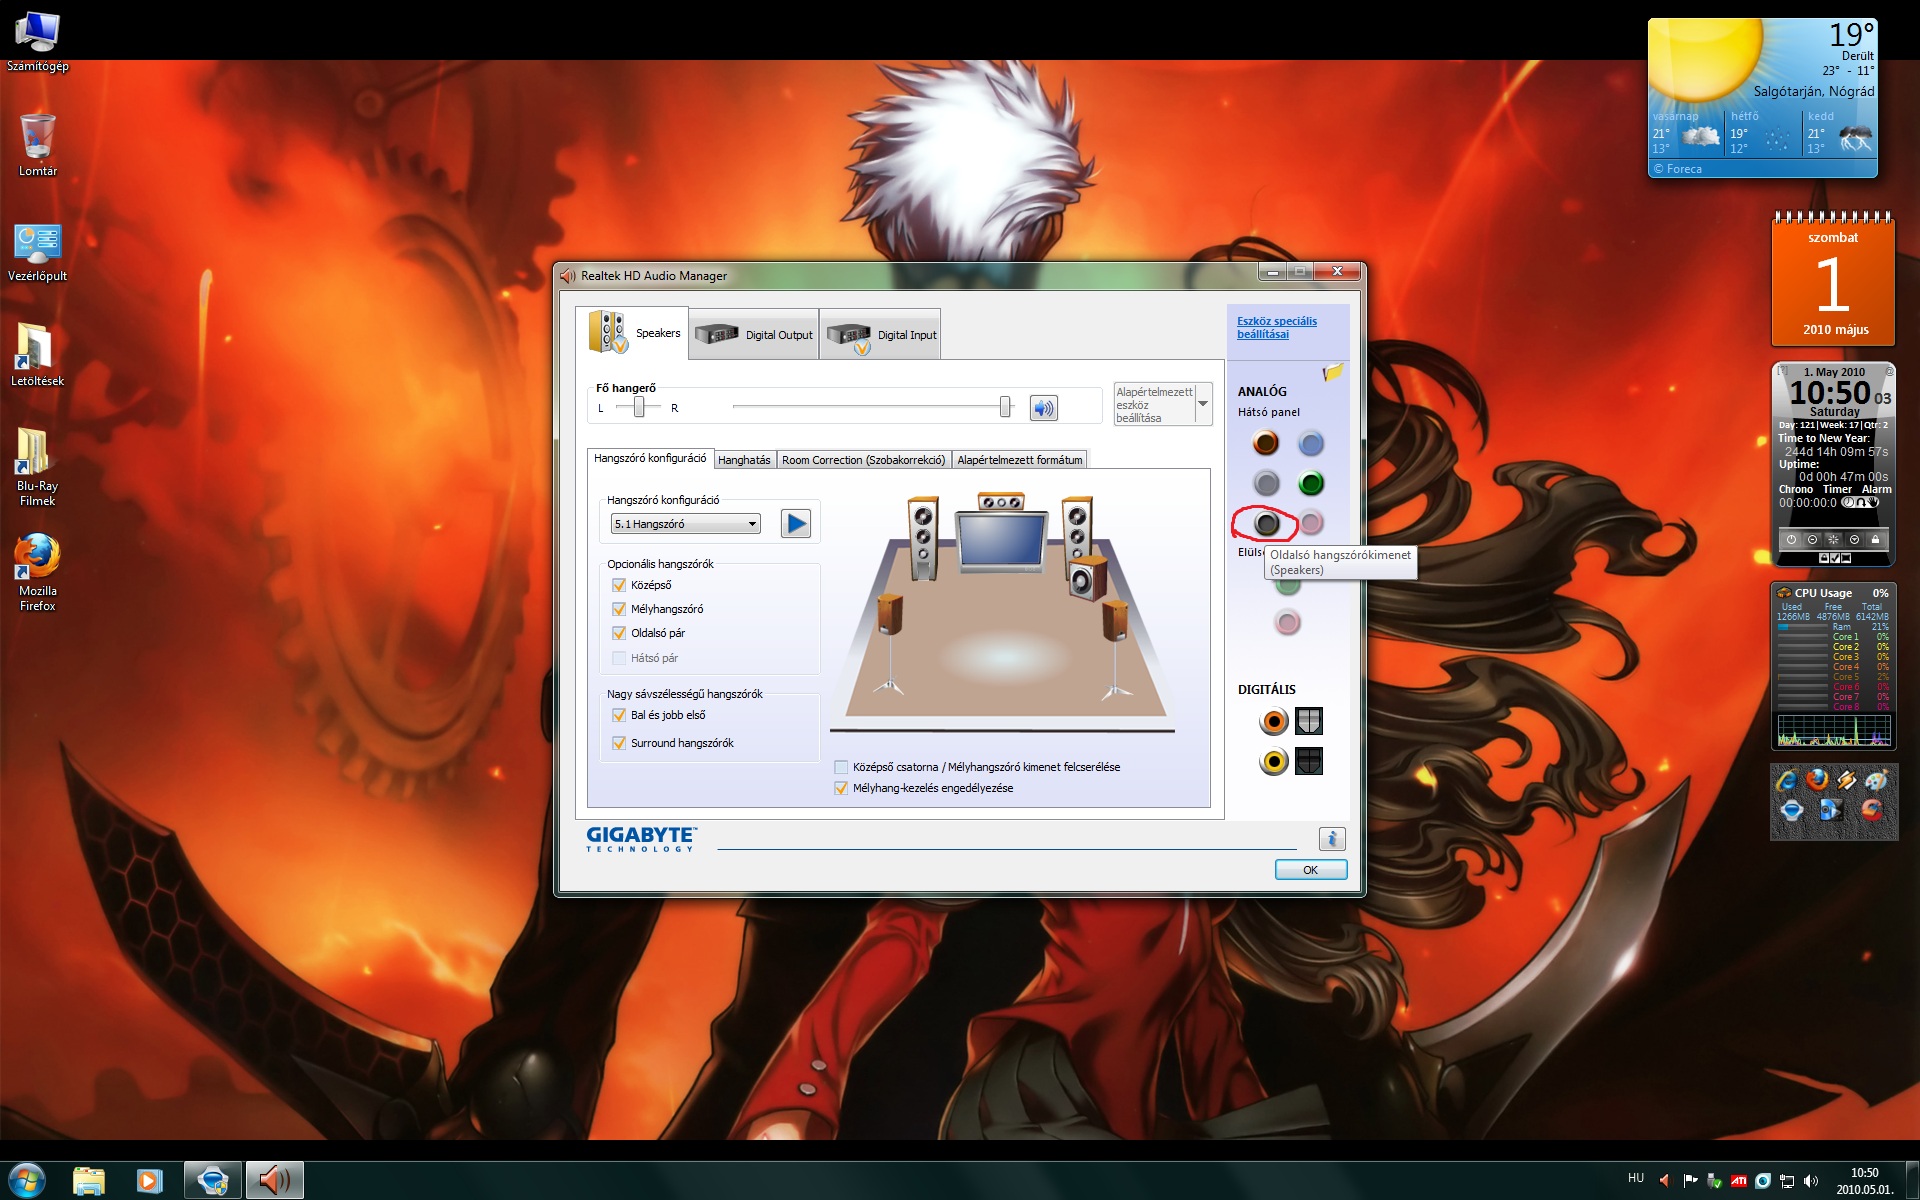Click the blue rear panel analog jack

[1311, 442]
